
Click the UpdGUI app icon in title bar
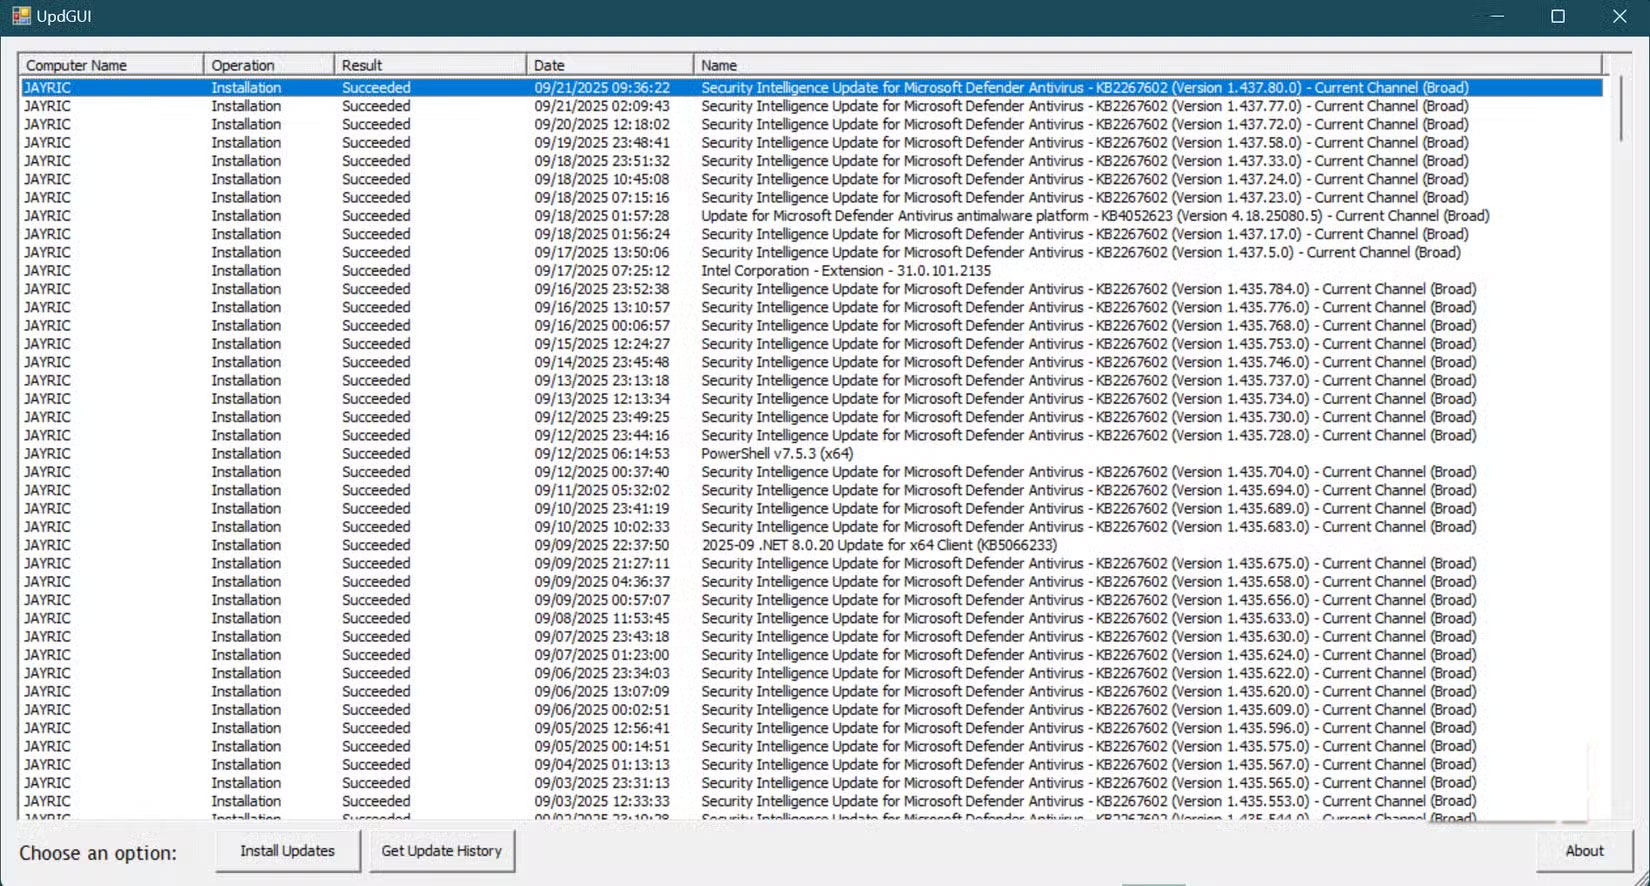tap(21, 16)
